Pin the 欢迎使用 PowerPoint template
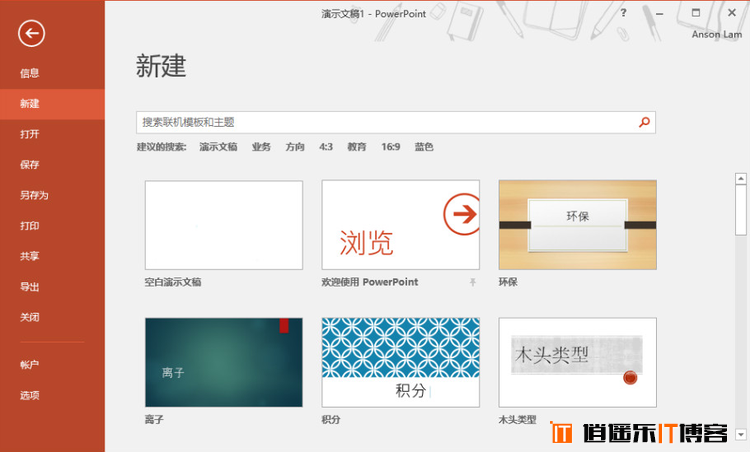This screenshot has height=452, width=750. [473, 282]
